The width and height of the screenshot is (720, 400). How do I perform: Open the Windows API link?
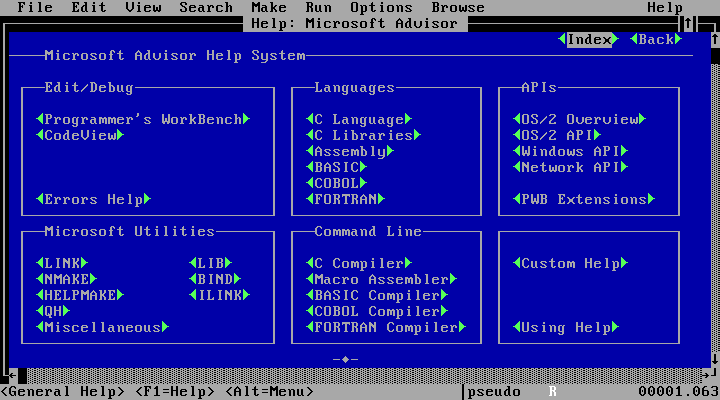[570, 151]
